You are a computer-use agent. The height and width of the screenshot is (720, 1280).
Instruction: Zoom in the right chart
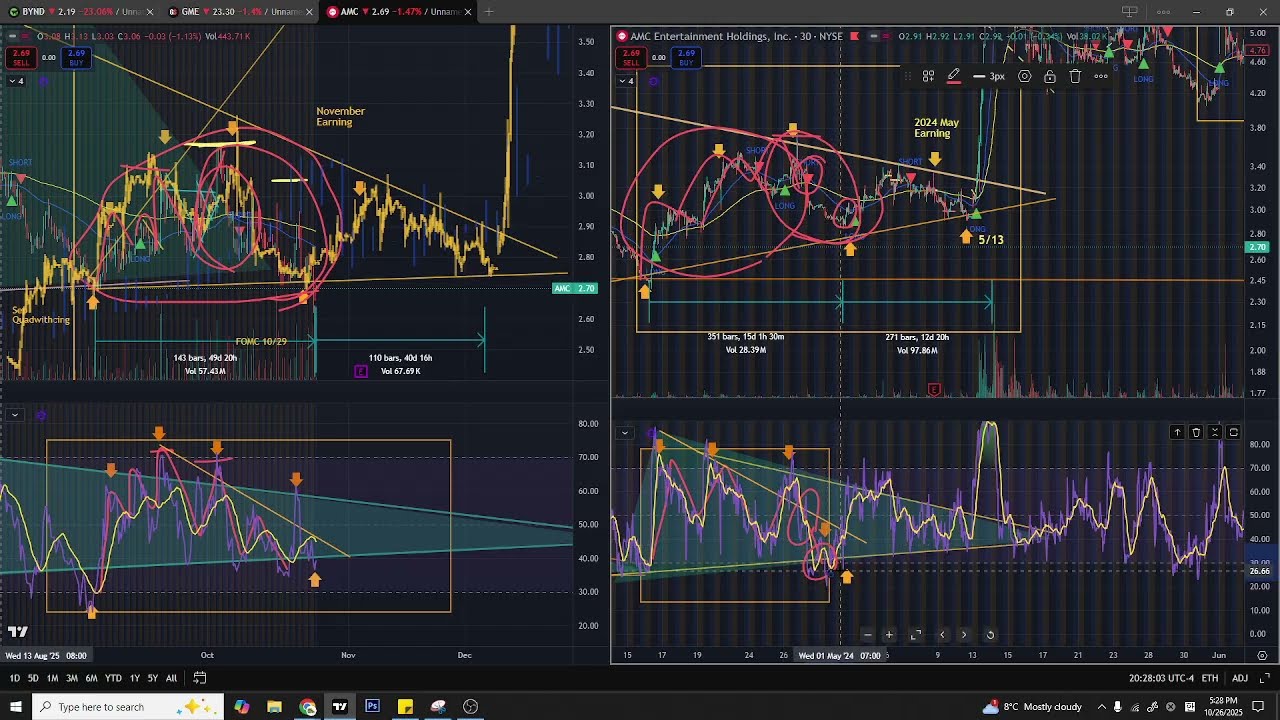(889, 635)
